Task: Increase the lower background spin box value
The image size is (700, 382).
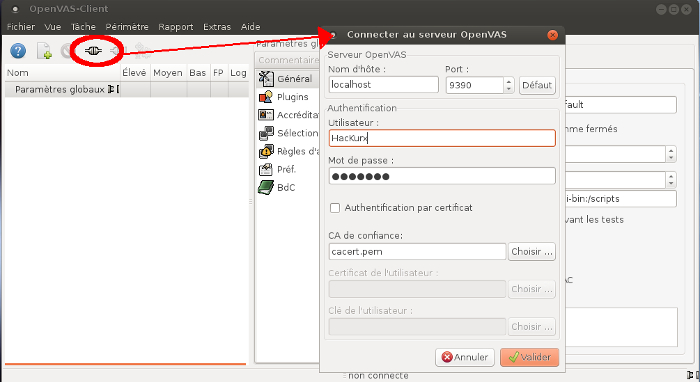Action: pos(671,176)
